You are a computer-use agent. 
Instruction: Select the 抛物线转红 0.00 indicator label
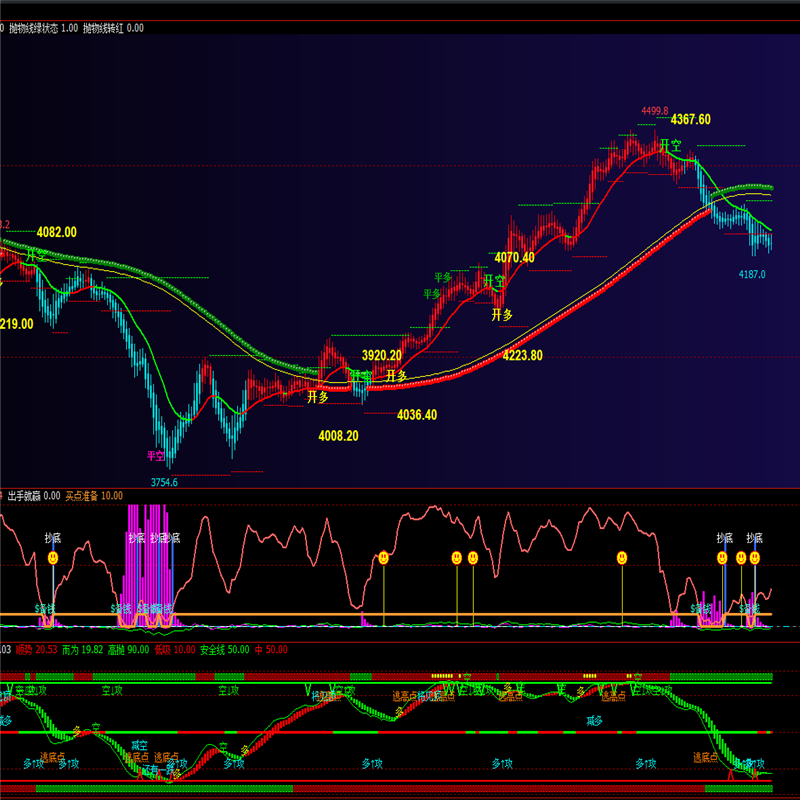[113, 28]
